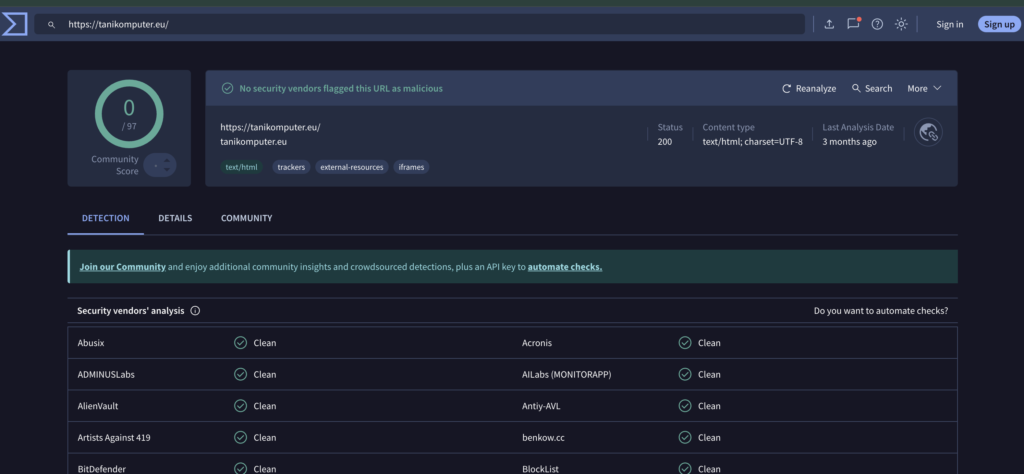Open the help question mark icon

point(877,24)
